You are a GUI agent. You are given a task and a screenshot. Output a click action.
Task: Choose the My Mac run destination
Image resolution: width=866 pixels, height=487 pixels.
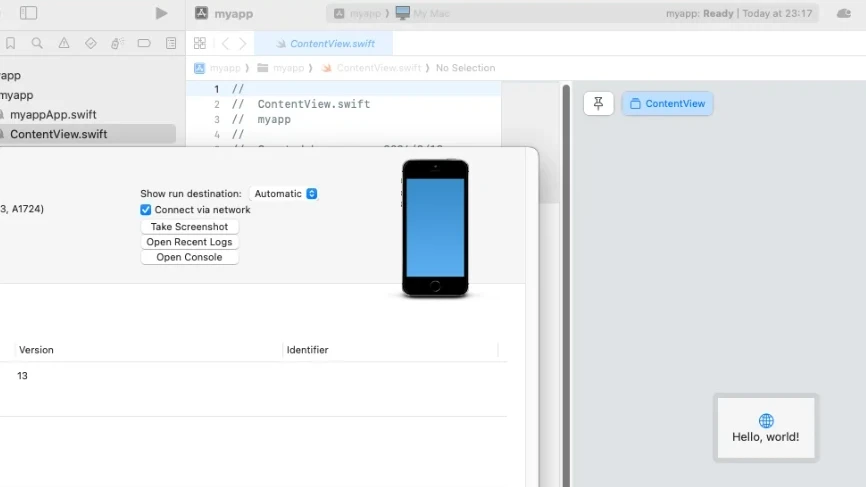(x=424, y=14)
